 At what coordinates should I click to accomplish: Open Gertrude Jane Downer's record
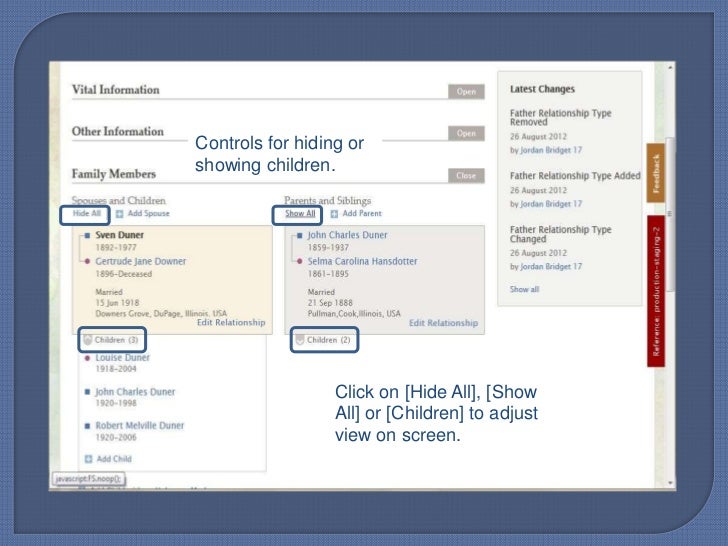(x=141, y=261)
